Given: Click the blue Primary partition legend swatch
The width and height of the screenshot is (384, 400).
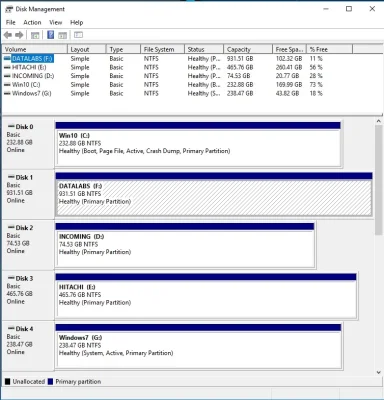Looking at the screenshot, I should pos(51,382).
